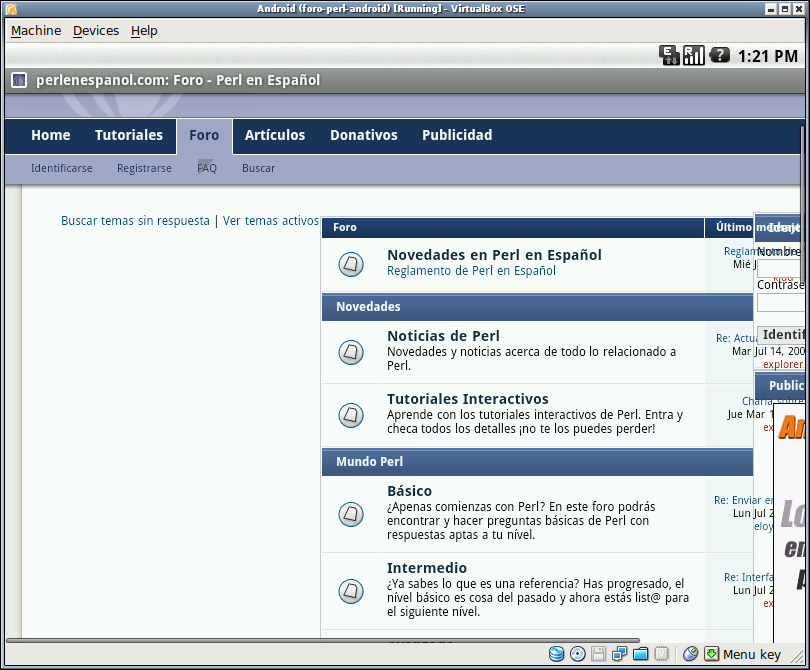The image size is (810, 670).
Task: Open the Tutoriales tab
Action: tap(129, 135)
